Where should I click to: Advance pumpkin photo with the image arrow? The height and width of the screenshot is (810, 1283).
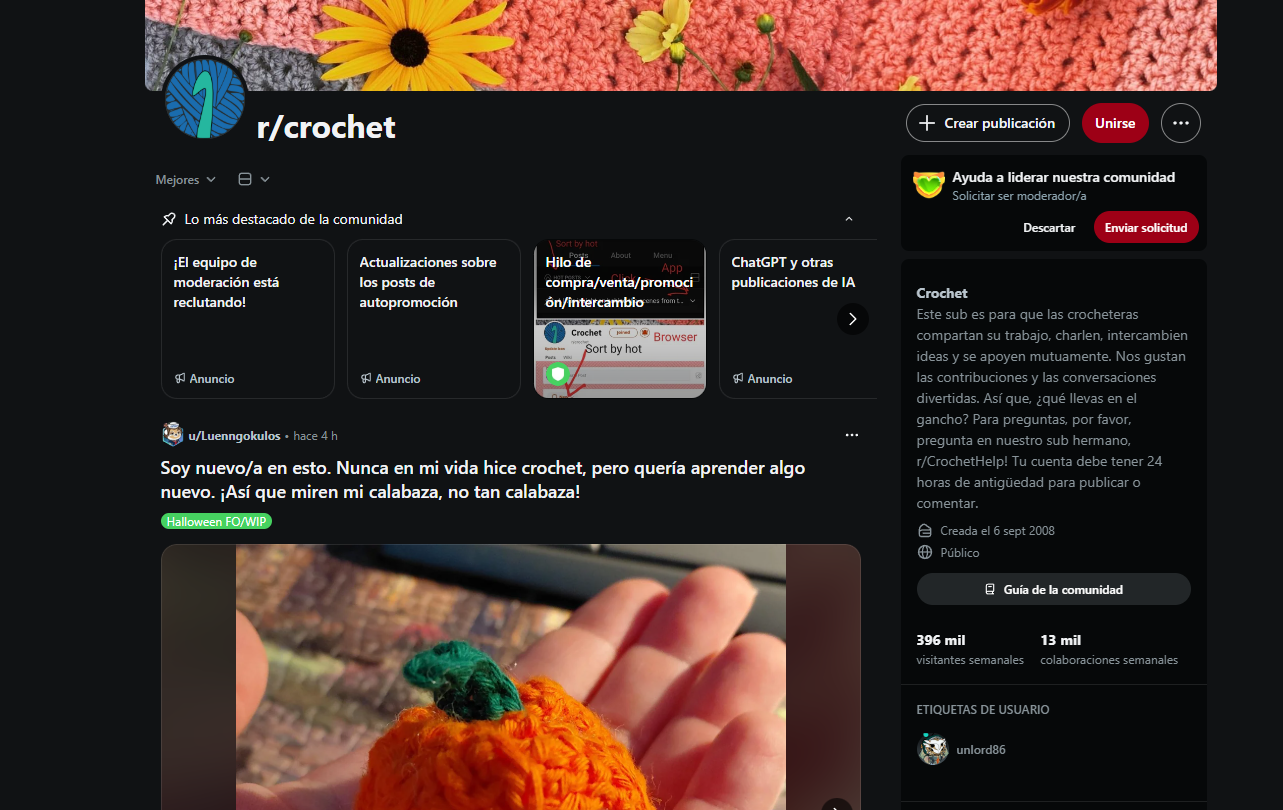(837, 803)
